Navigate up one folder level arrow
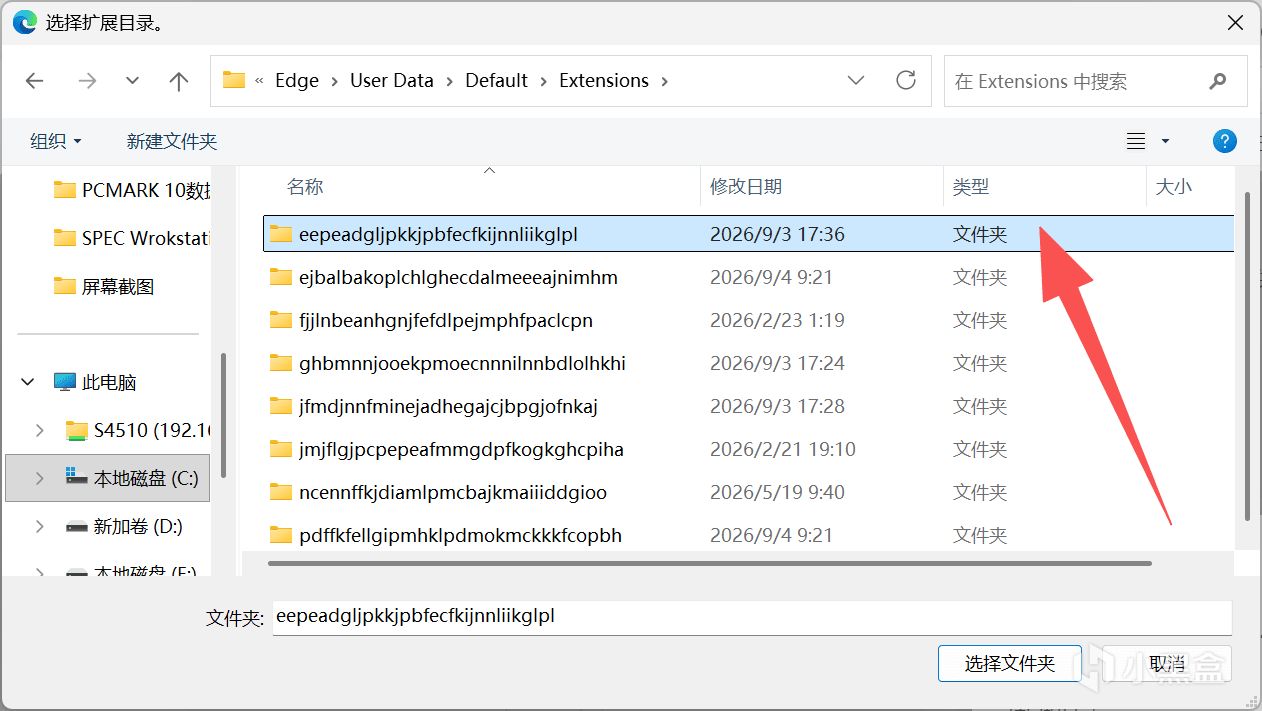The image size is (1262, 711). pos(179,81)
